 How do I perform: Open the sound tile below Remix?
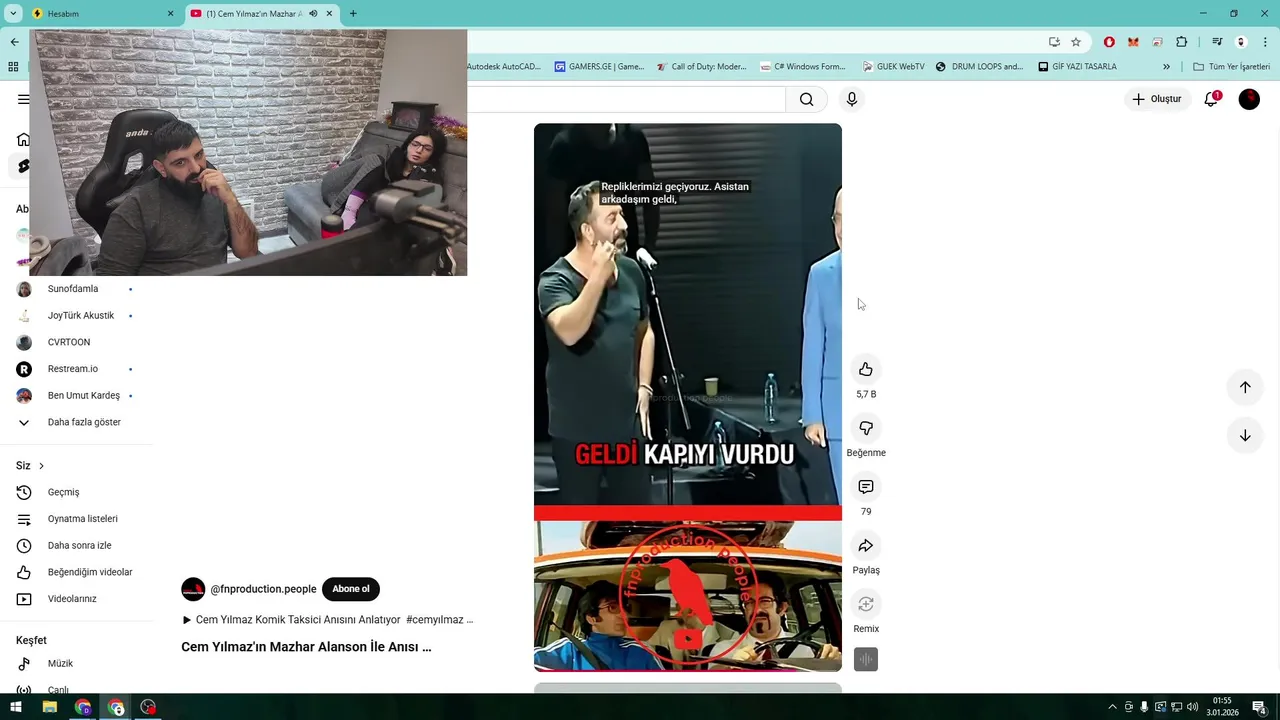point(866,660)
